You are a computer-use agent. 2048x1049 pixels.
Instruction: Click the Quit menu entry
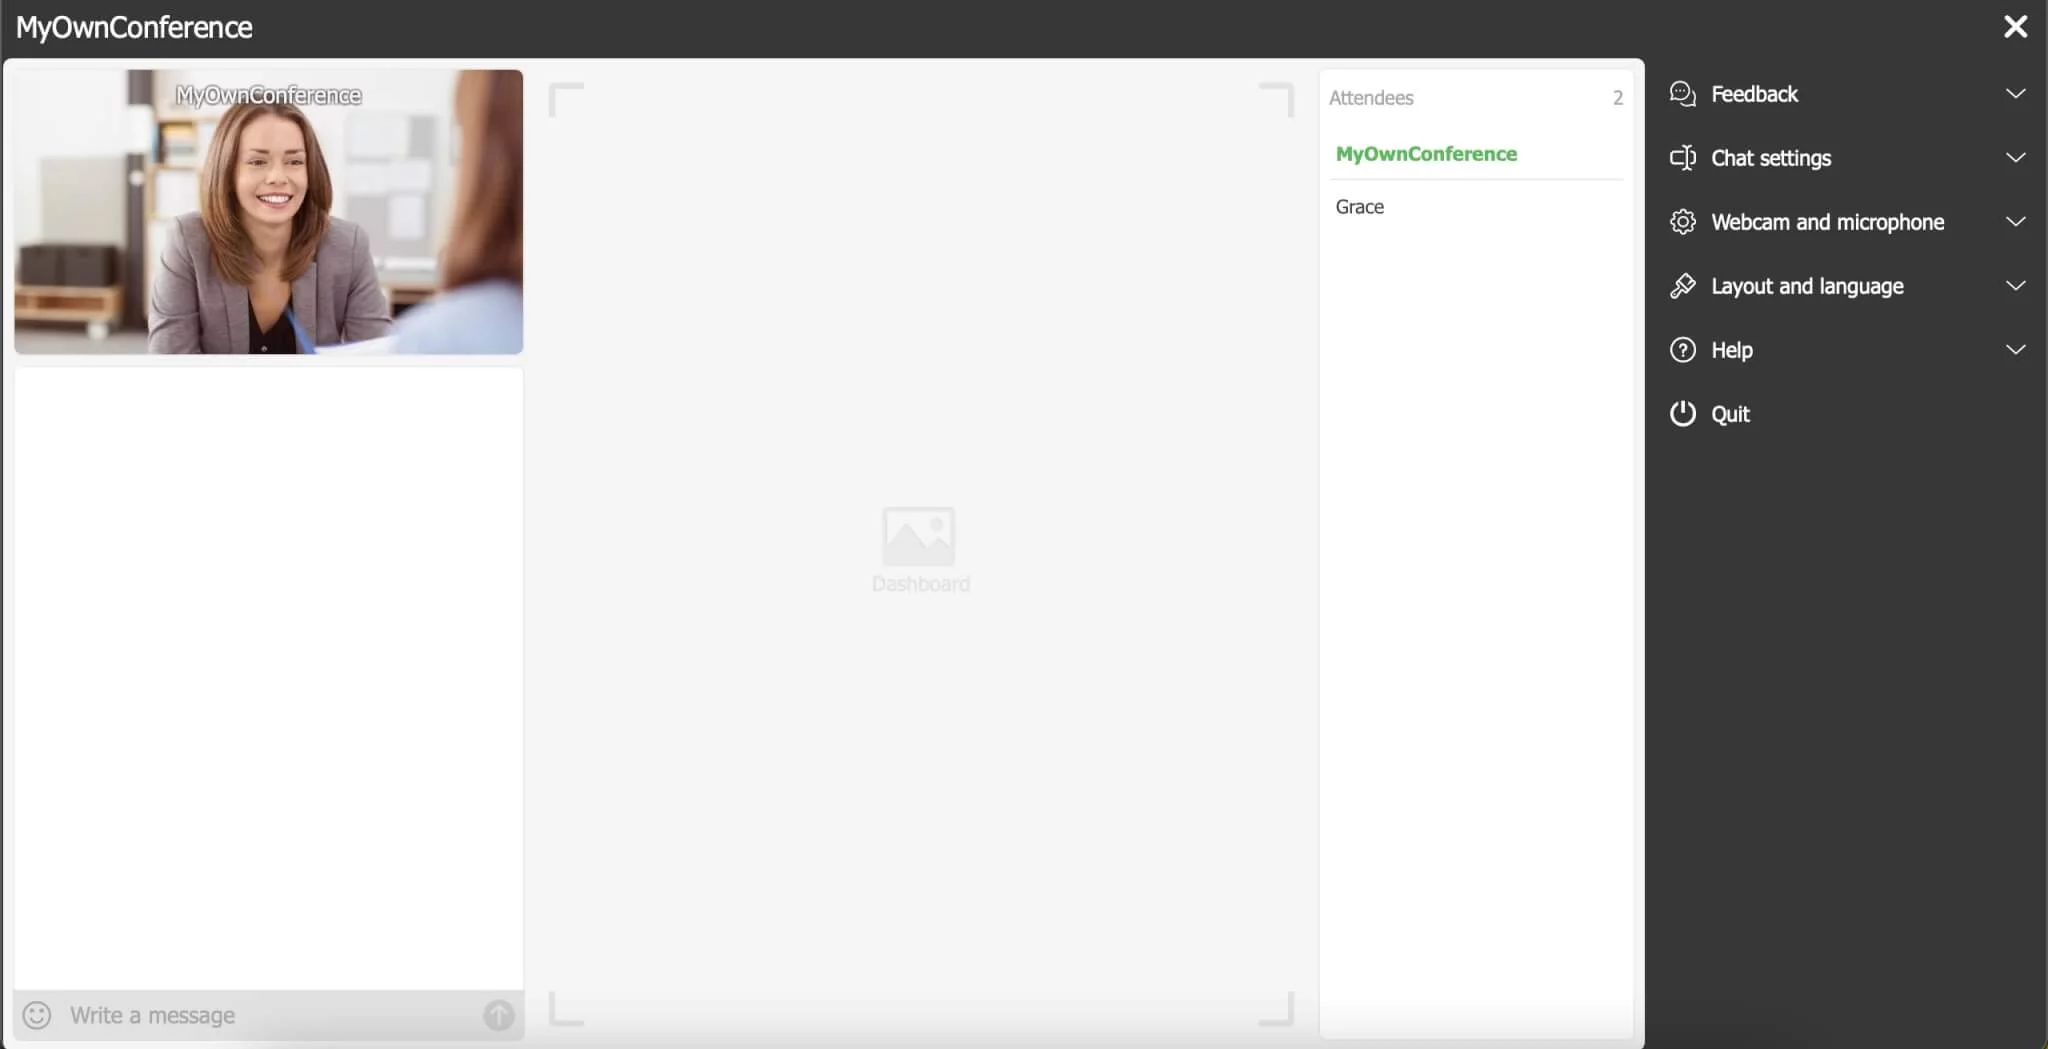tap(1729, 413)
